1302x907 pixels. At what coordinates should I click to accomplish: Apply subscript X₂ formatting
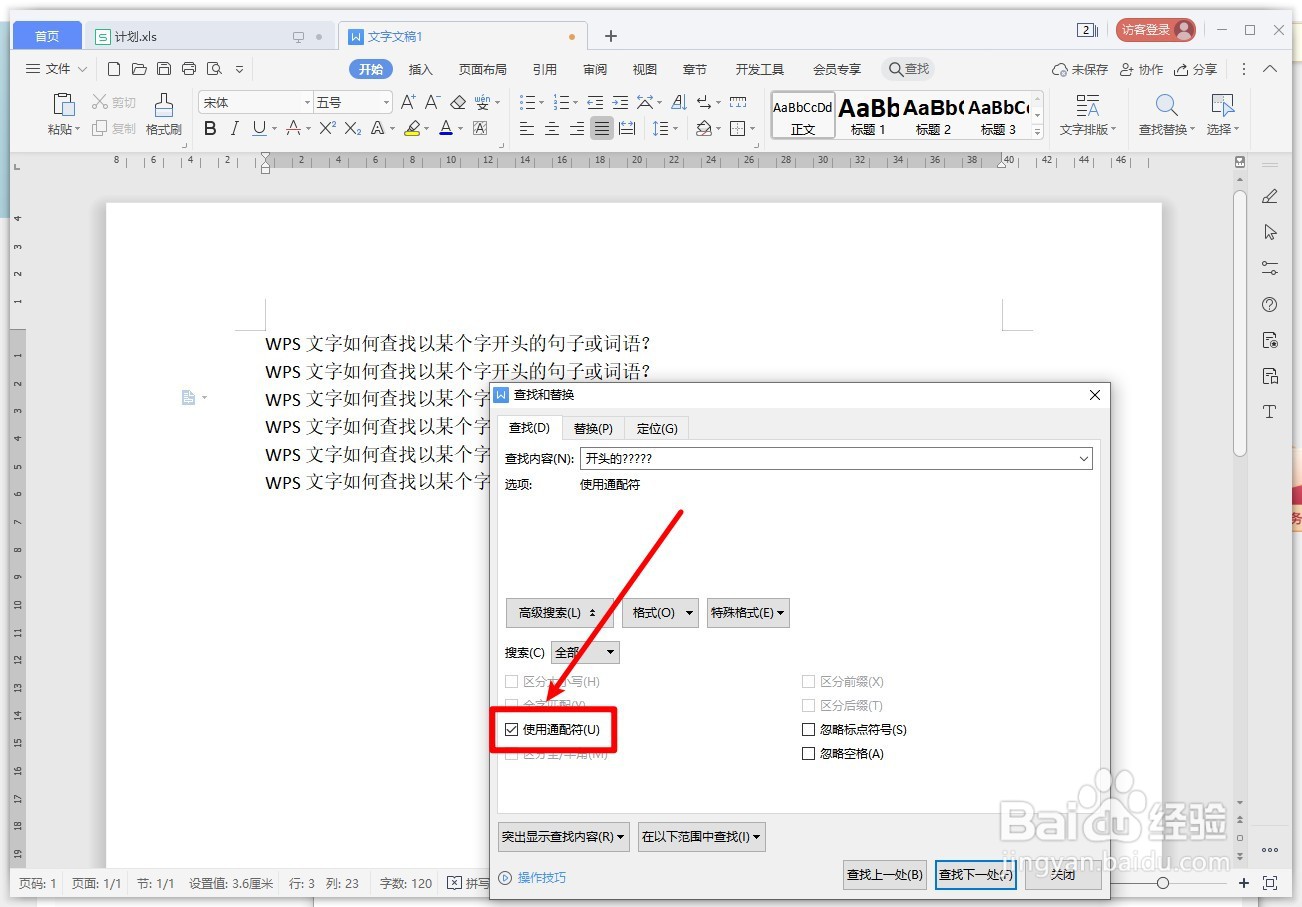click(352, 128)
